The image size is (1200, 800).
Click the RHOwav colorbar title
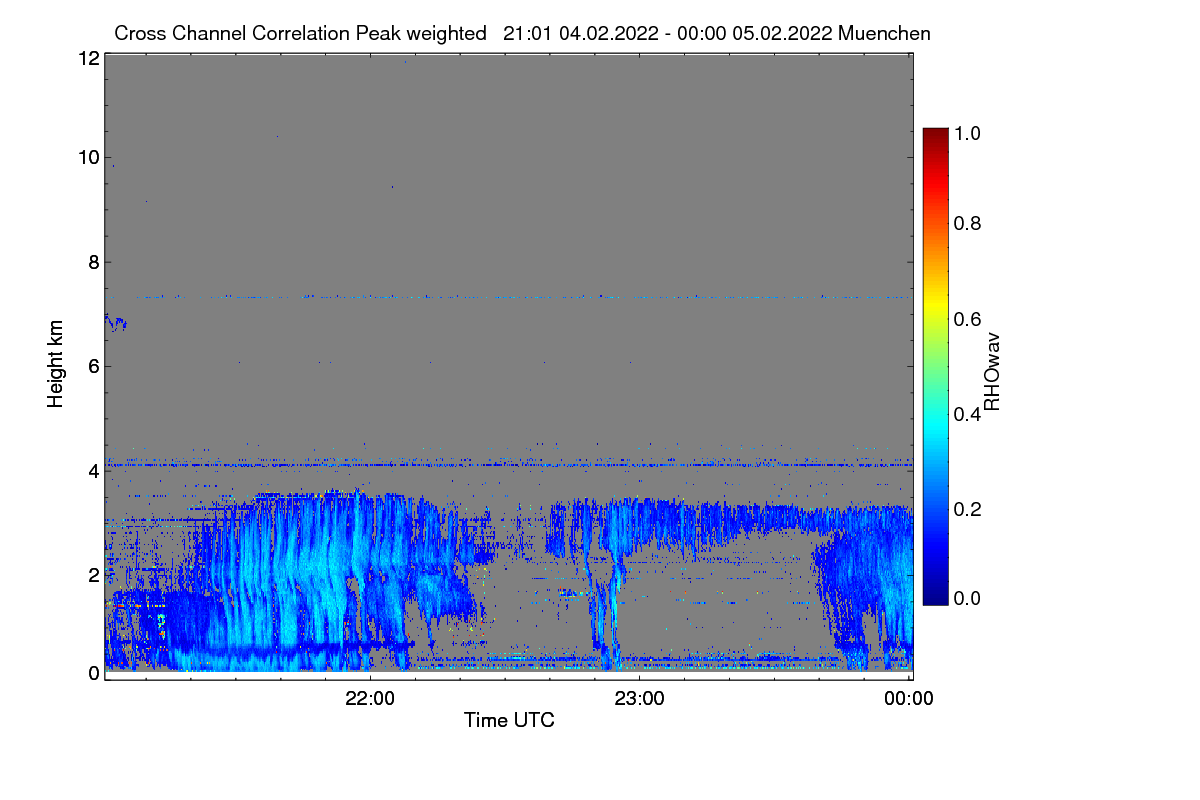993,372
